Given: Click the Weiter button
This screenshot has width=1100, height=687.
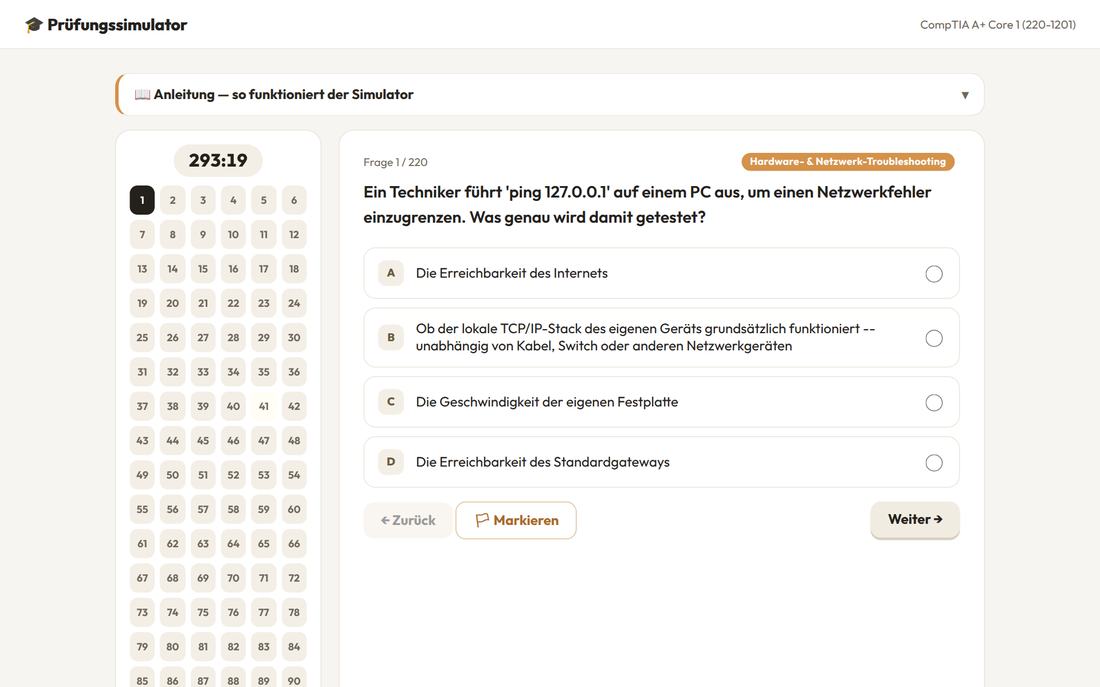Looking at the screenshot, I should 915,520.
